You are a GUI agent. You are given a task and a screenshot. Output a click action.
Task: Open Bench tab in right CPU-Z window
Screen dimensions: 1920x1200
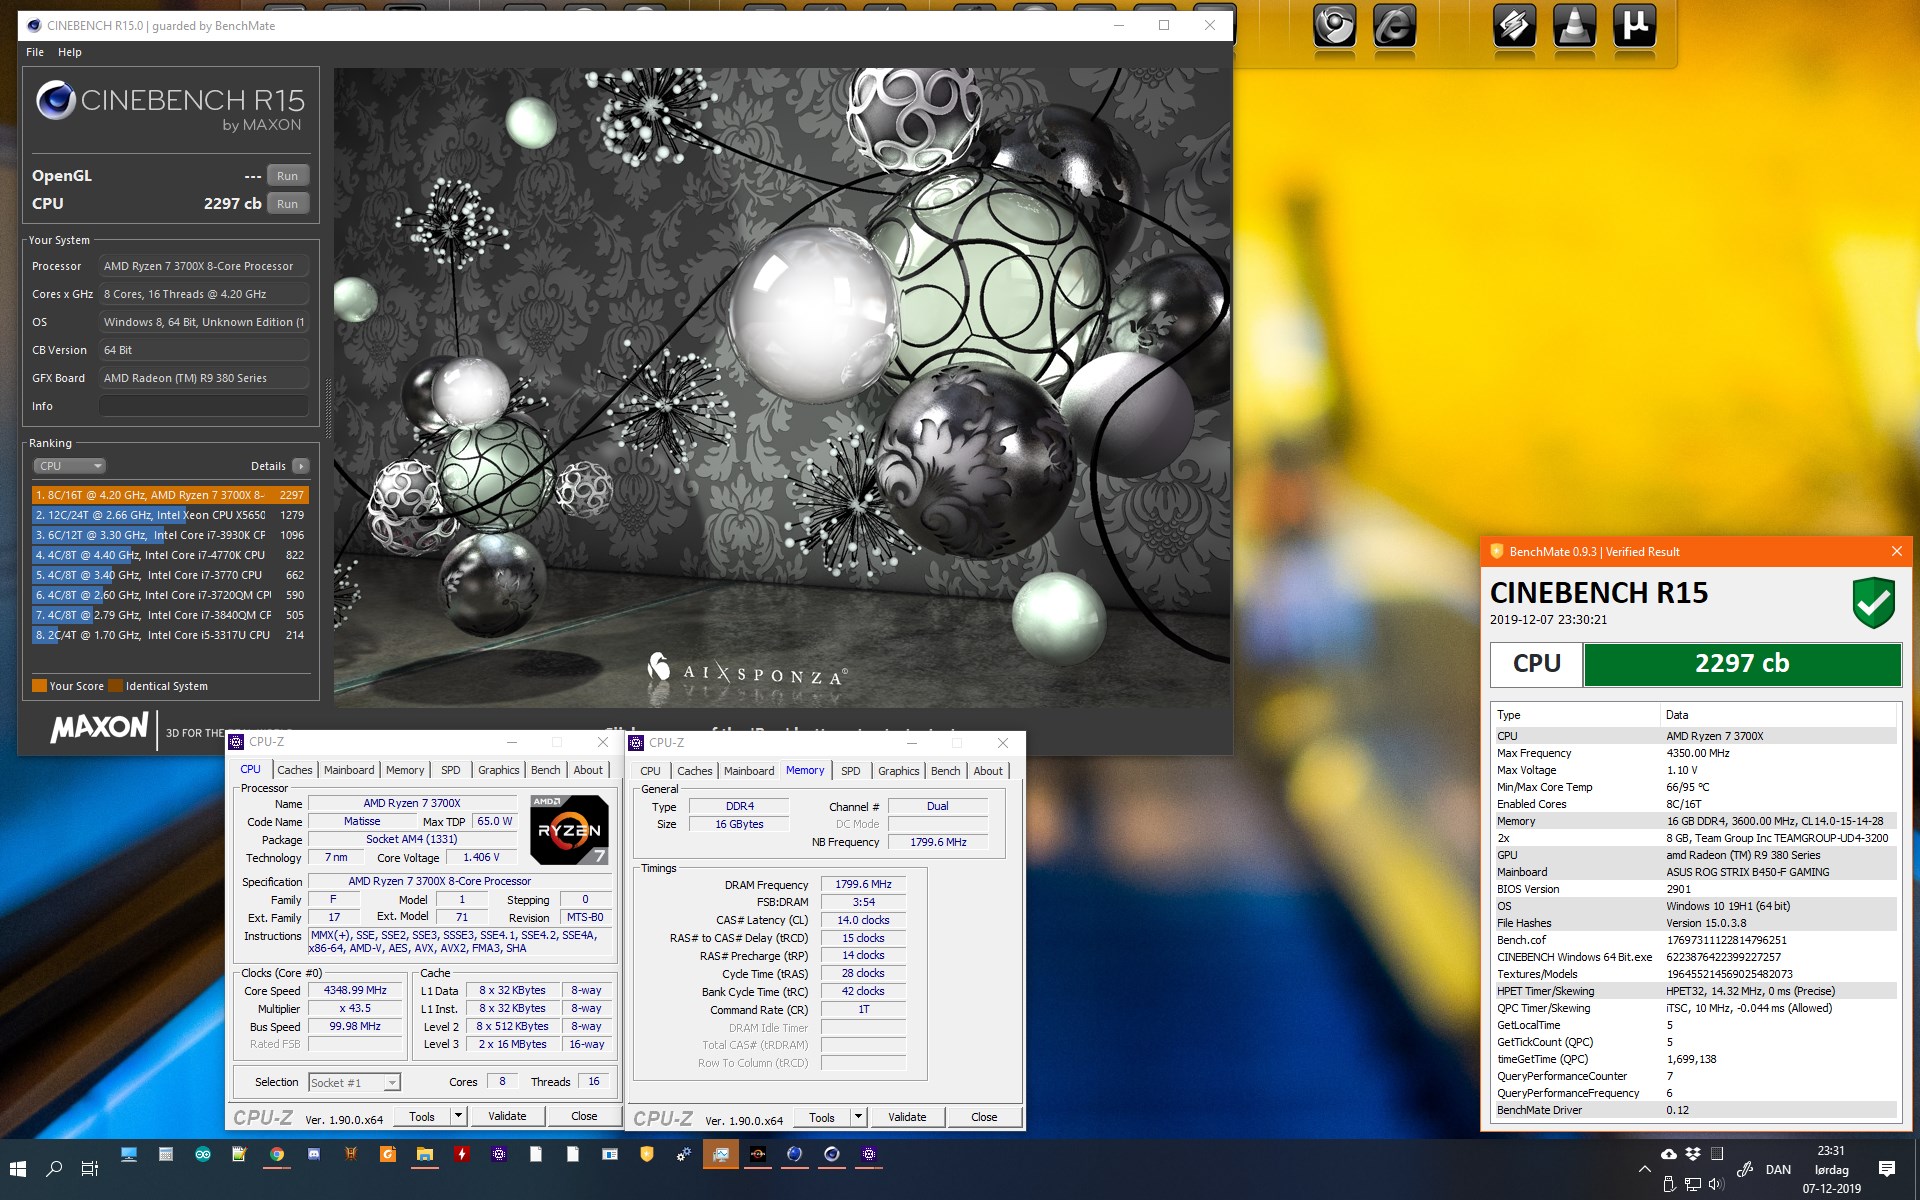[945, 771]
